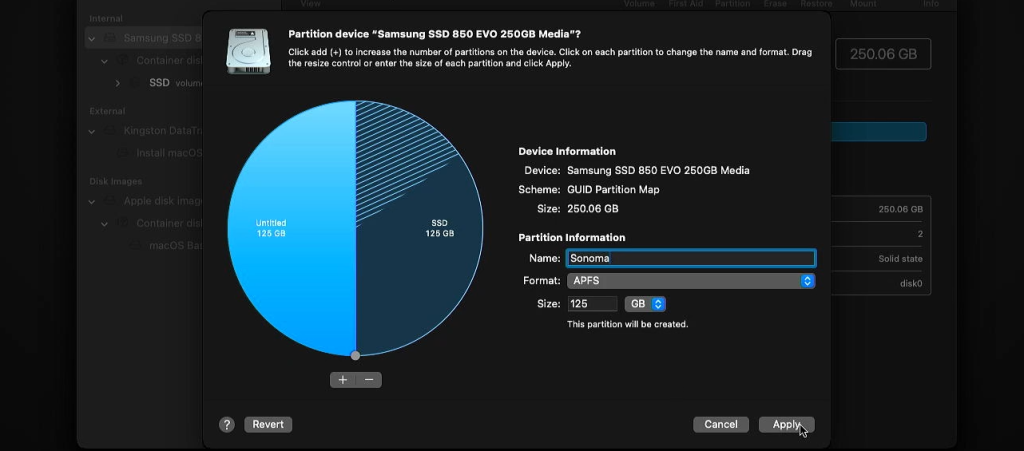Click the 'Solid state' type value
Image resolution: width=1024 pixels, height=451 pixels.
900,258
